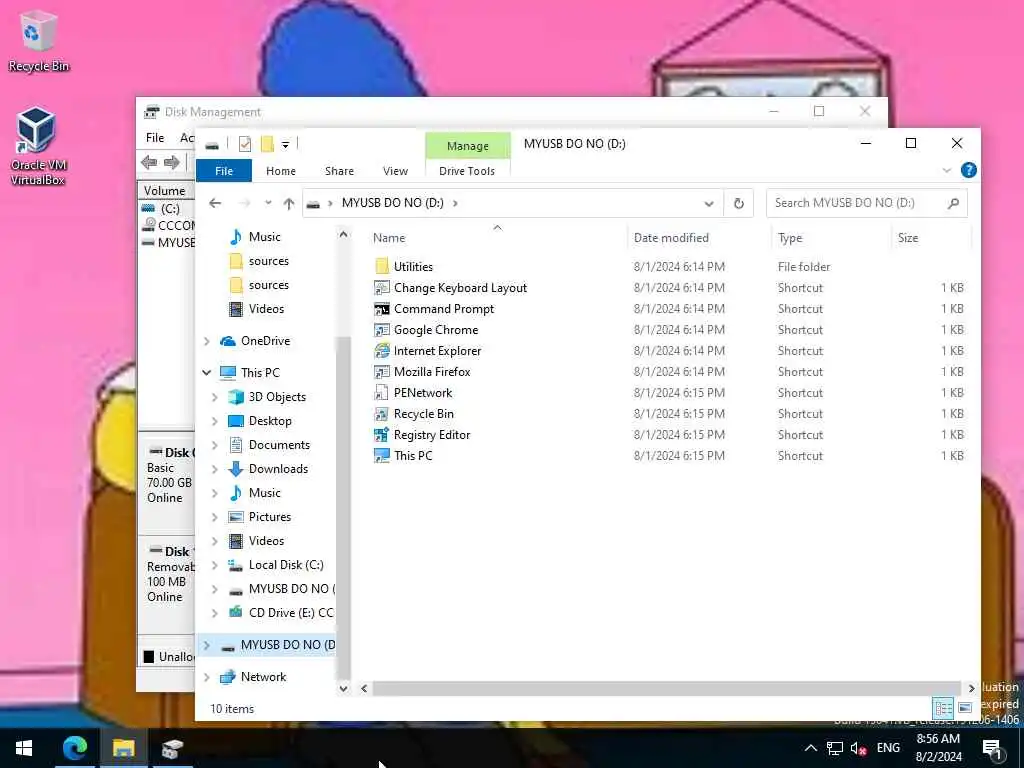Open the Disk Management taskbar icon
The width and height of the screenshot is (1024, 768).
click(172, 748)
